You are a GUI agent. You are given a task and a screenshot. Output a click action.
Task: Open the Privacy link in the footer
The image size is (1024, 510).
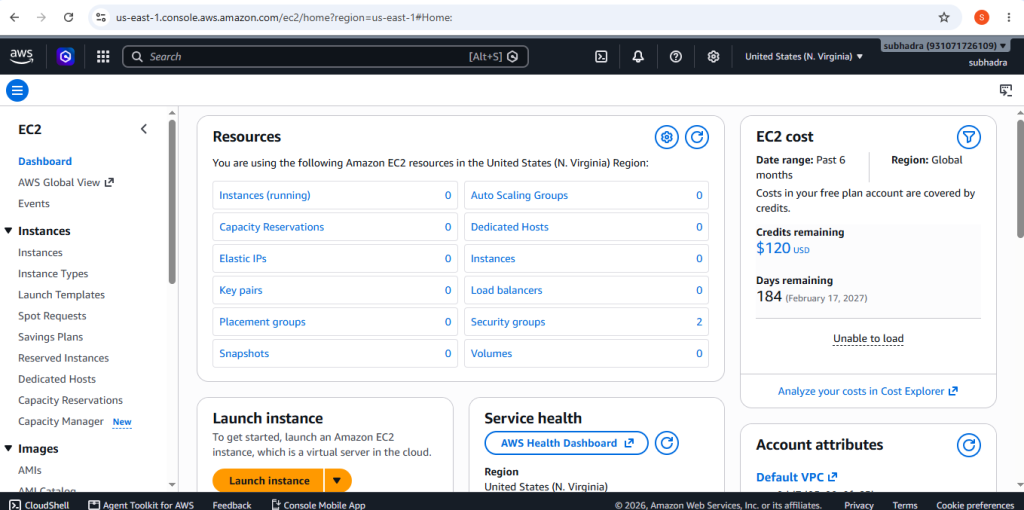(x=859, y=505)
